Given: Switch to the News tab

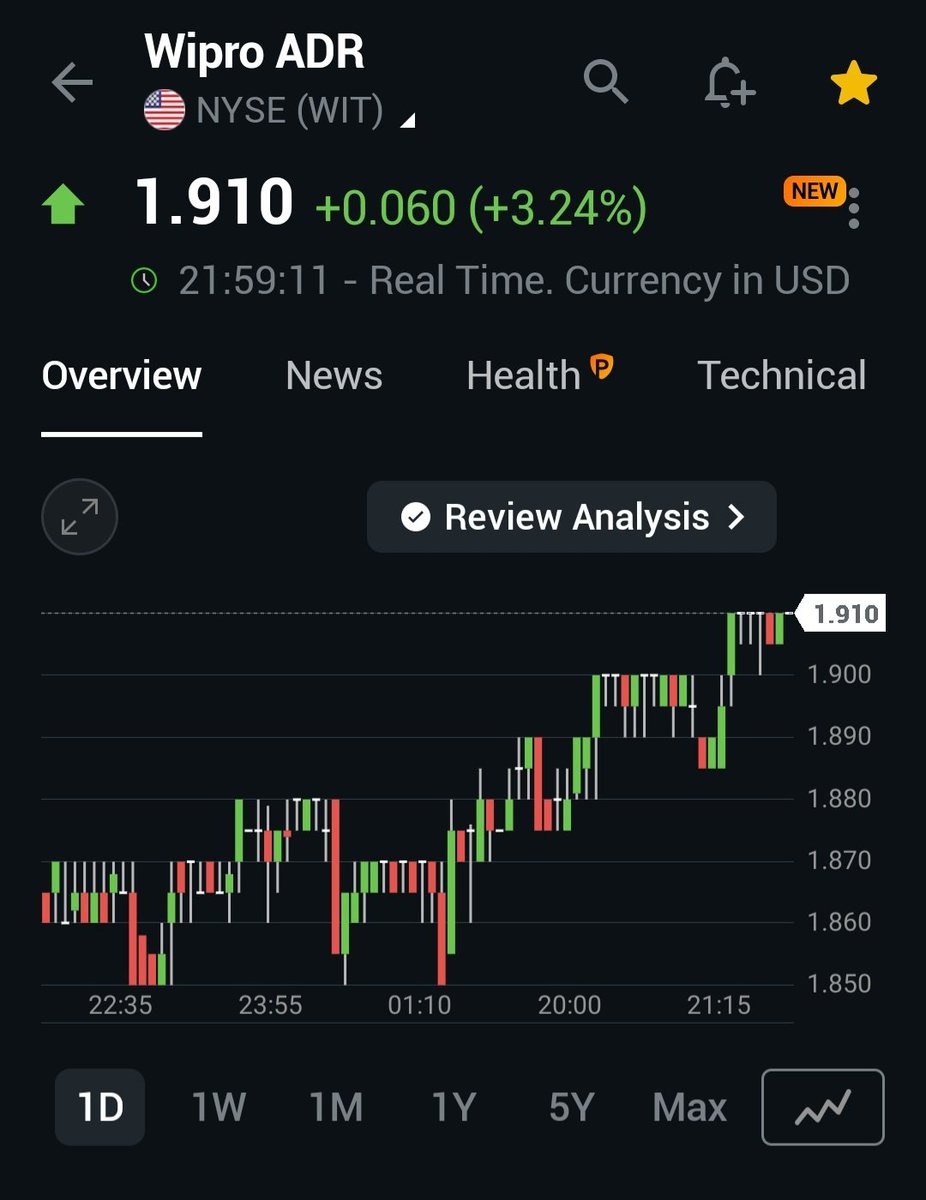Looking at the screenshot, I should (334, 376).
